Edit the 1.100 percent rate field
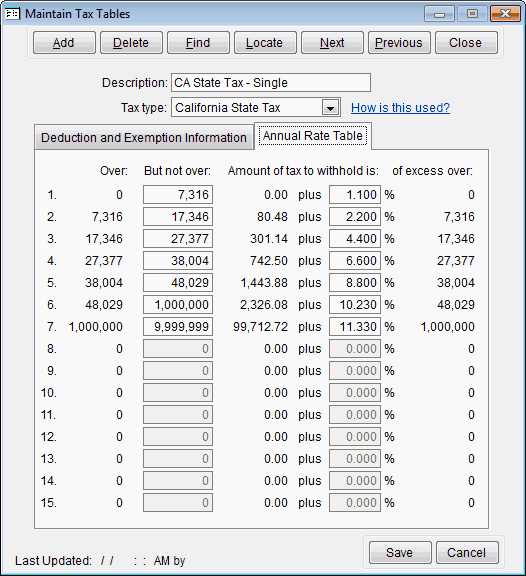 [x=355, y=195]
